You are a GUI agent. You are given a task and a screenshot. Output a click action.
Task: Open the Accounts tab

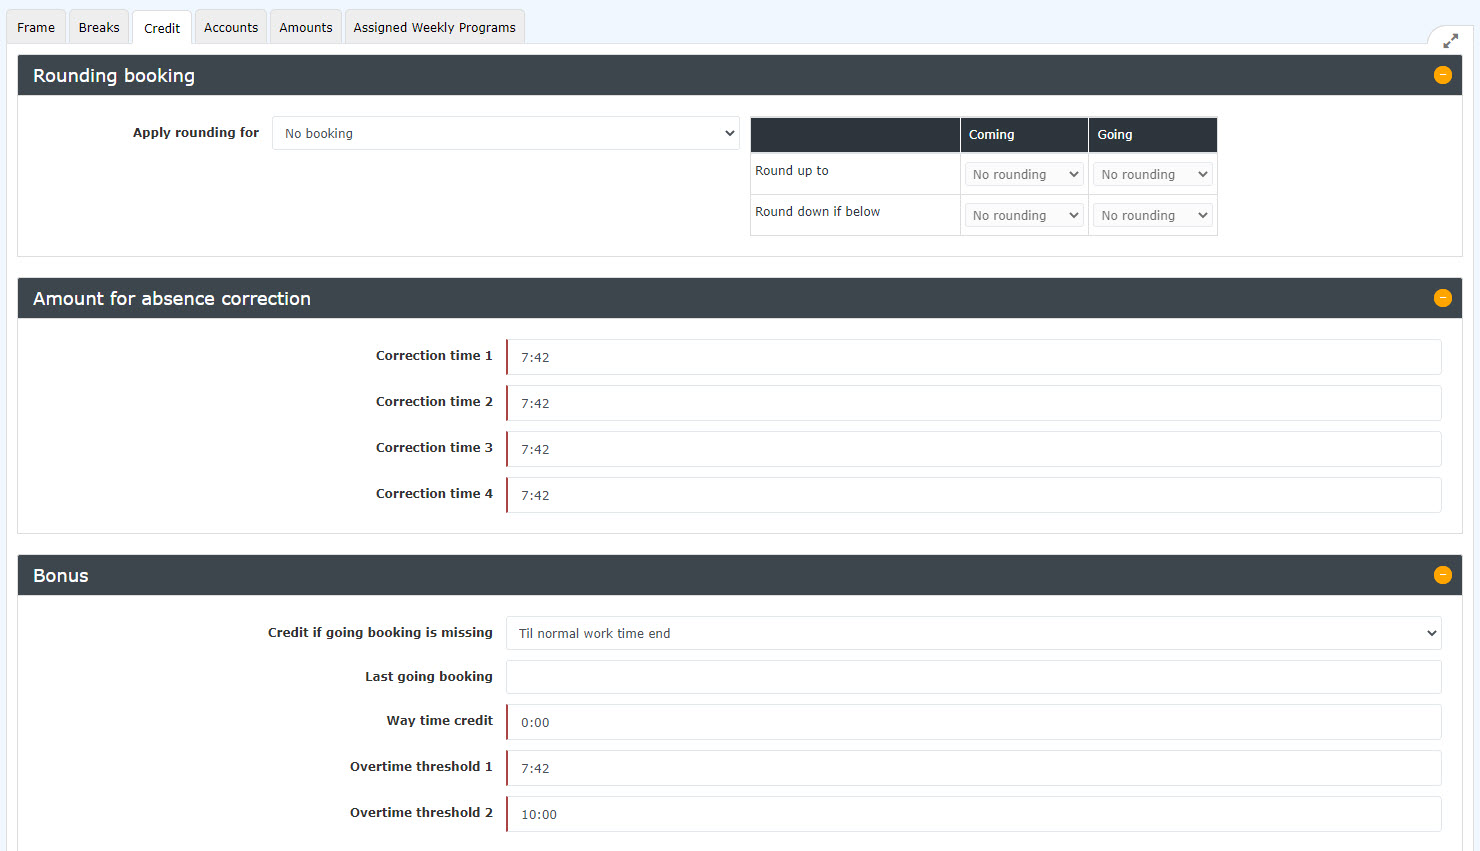click(231, 27)
